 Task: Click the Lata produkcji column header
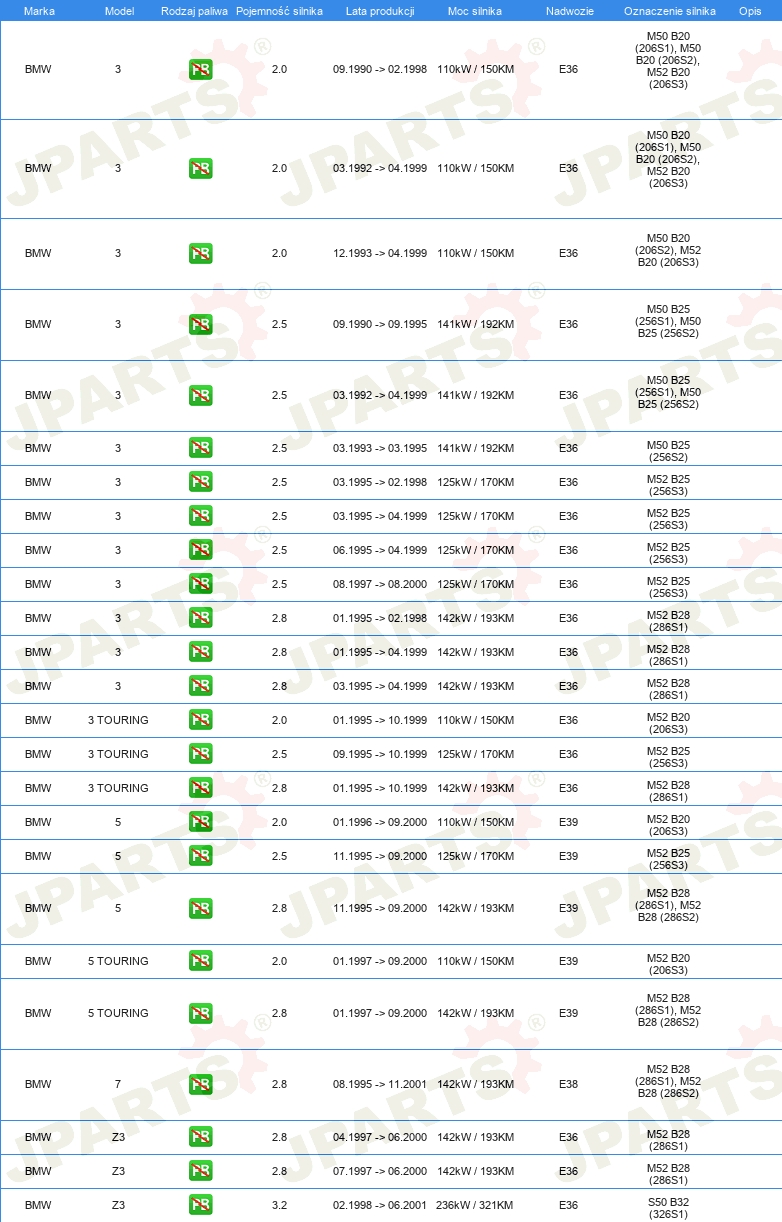click(380, 11)
